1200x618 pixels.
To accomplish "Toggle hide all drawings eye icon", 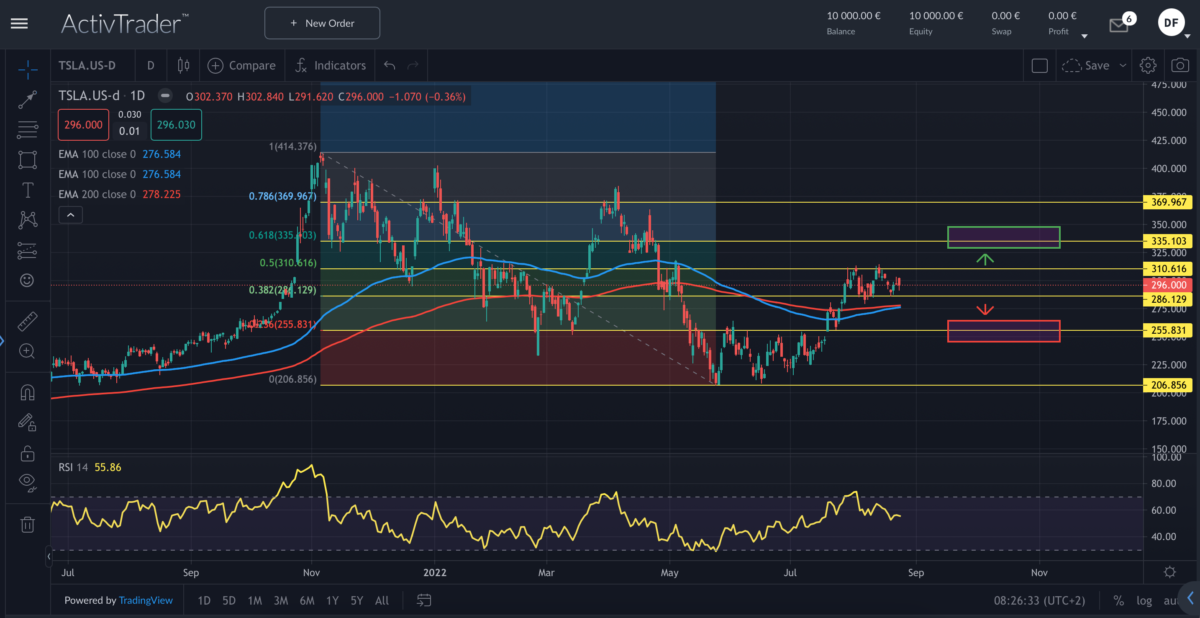I will (28, 482).
